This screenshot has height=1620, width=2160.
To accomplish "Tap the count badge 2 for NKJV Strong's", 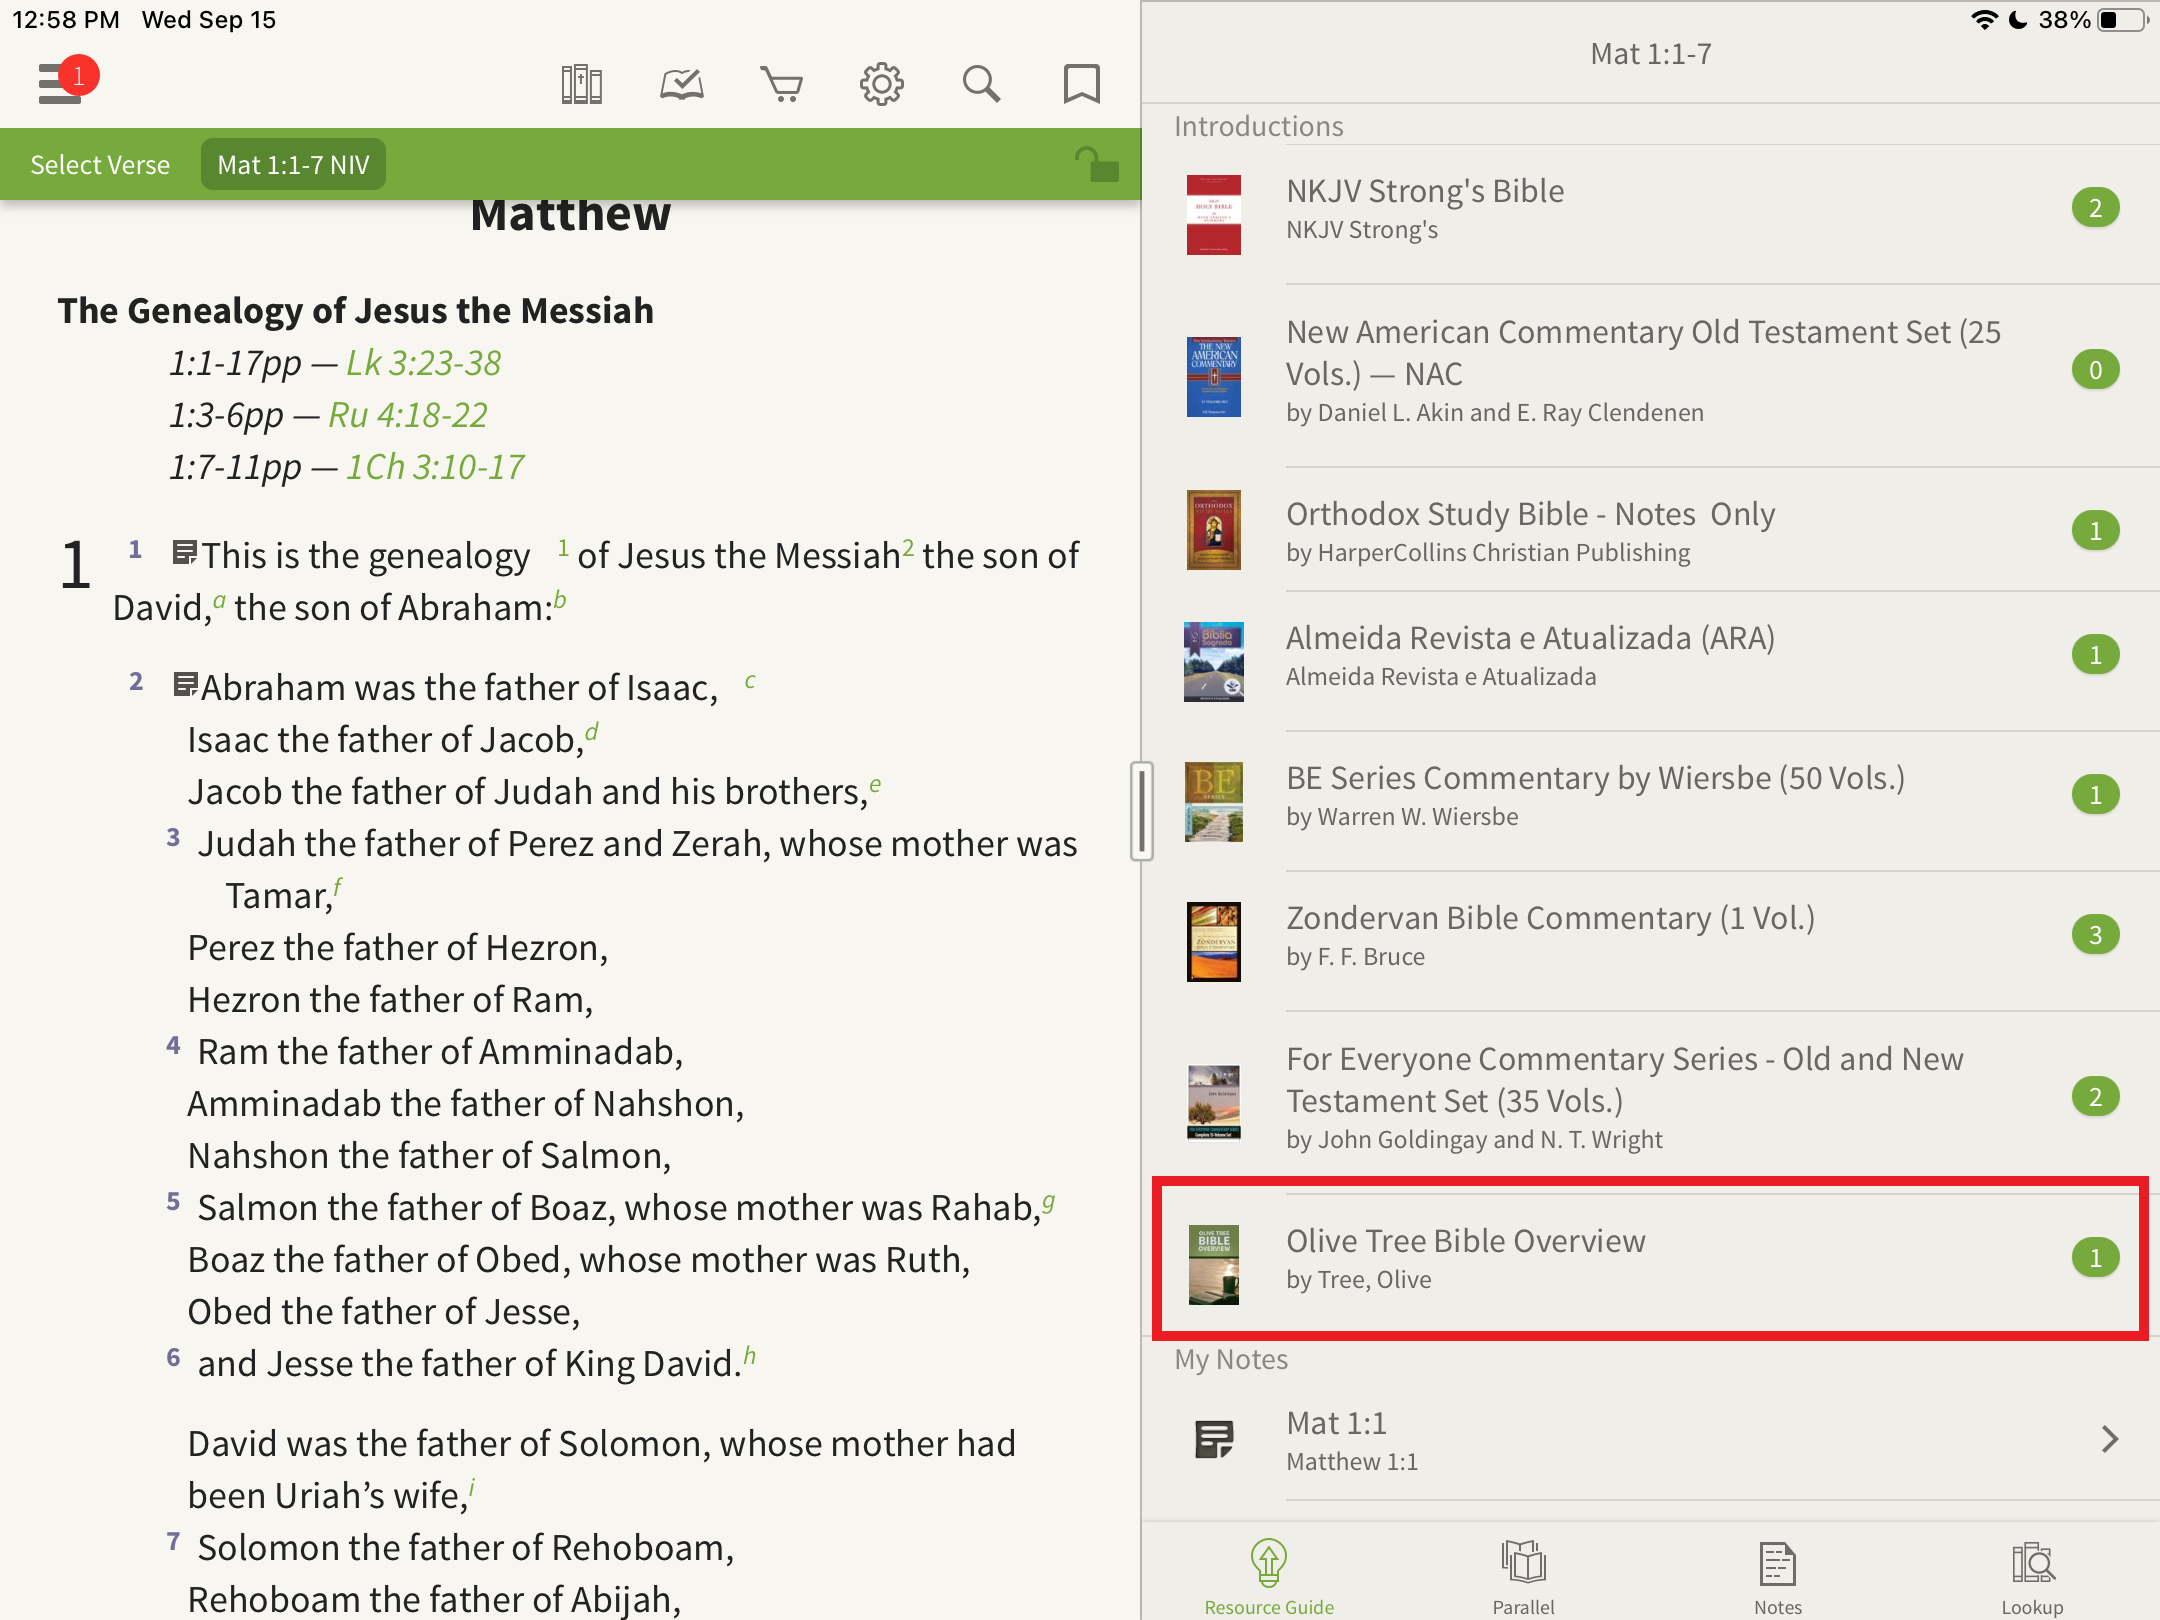I will pyautogui.click(x=2095, y=208).
